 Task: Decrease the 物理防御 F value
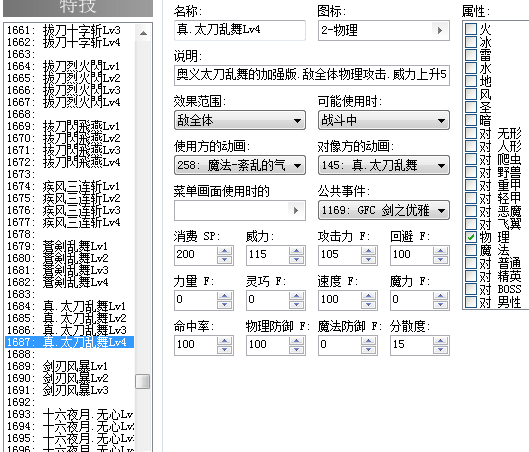point(296,349)
